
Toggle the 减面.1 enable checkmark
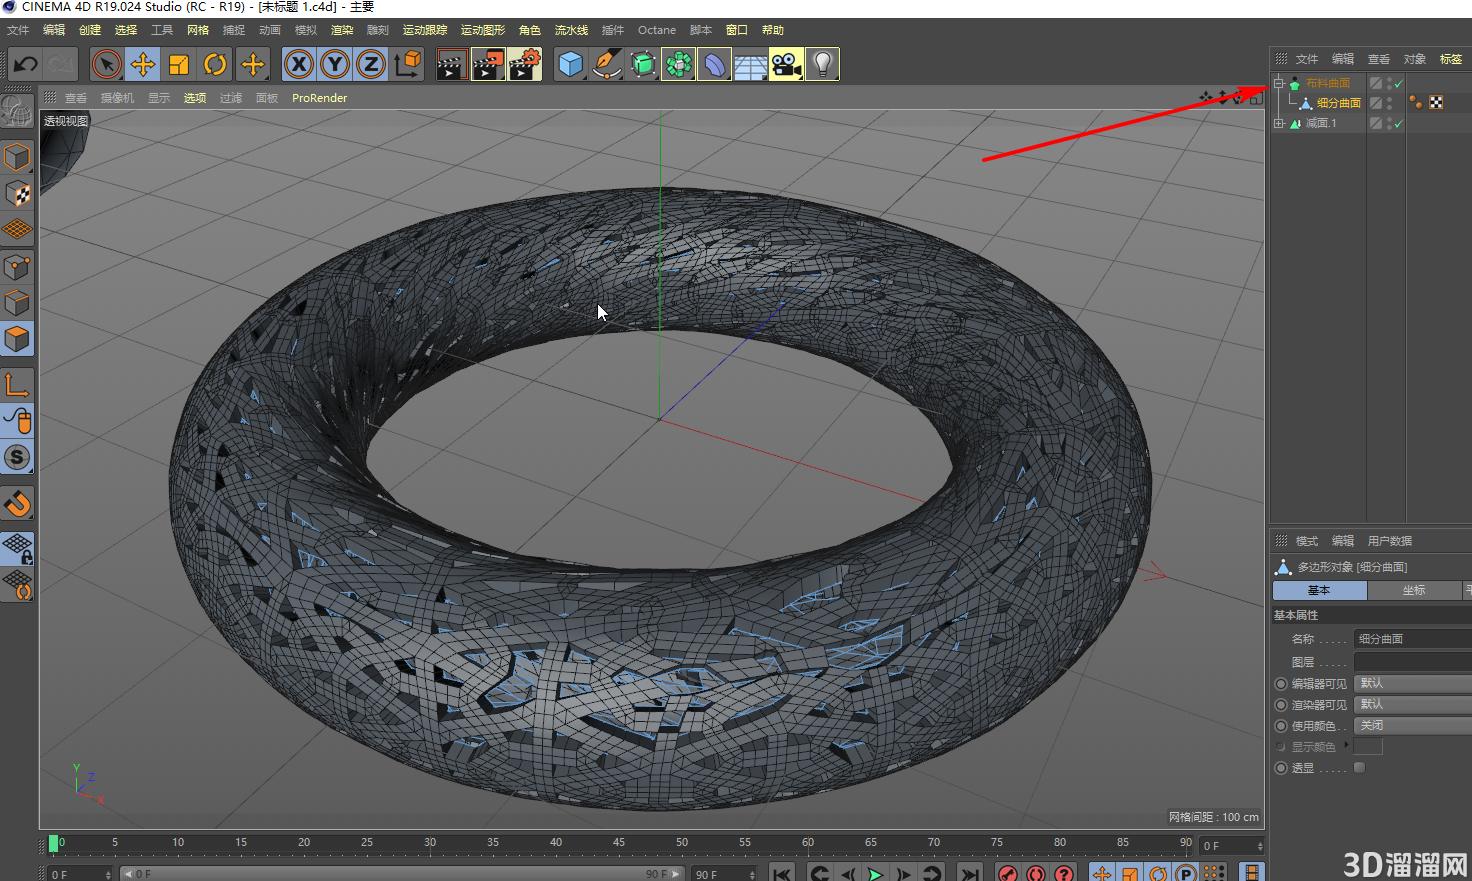click(x=1399, y=124)
